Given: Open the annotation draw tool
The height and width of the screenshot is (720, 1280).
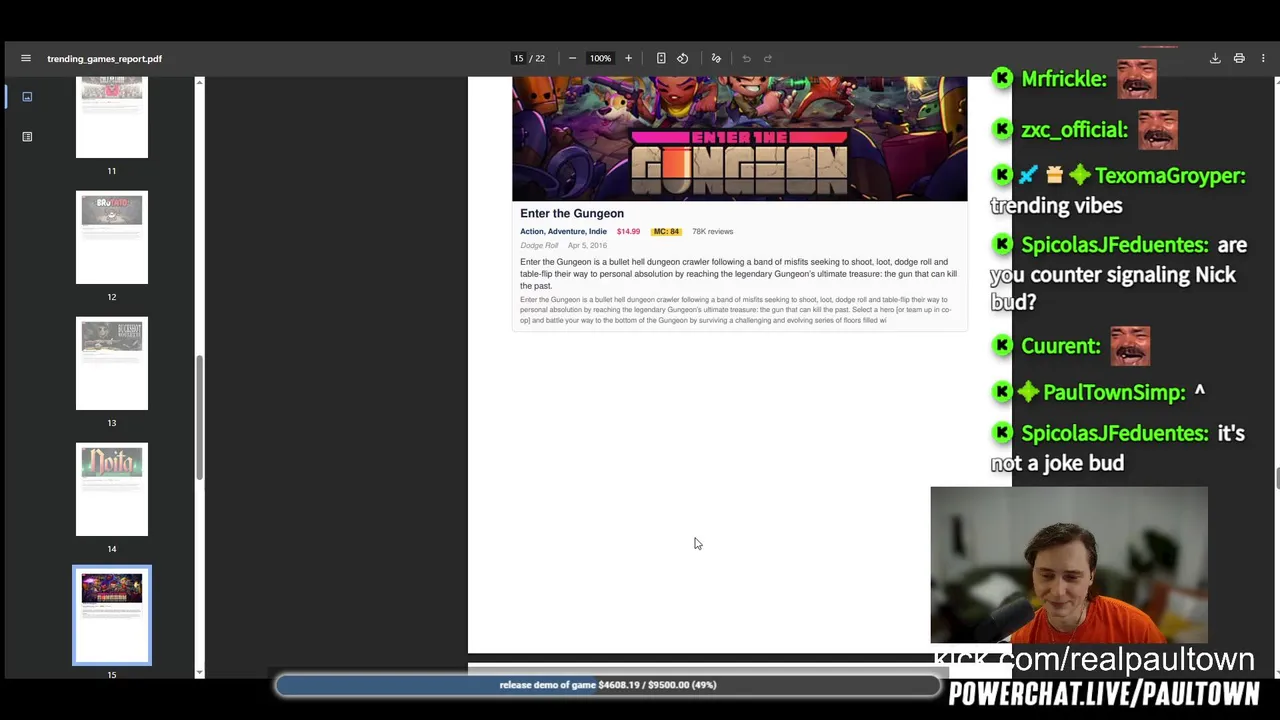Looking at the screenshot, I should click(716, 58).
